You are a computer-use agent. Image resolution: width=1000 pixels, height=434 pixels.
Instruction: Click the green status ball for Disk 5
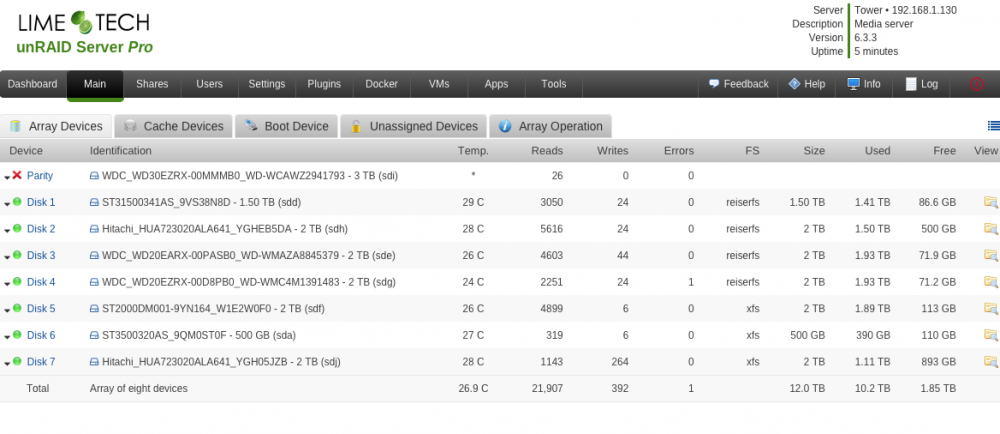[17, 308]
